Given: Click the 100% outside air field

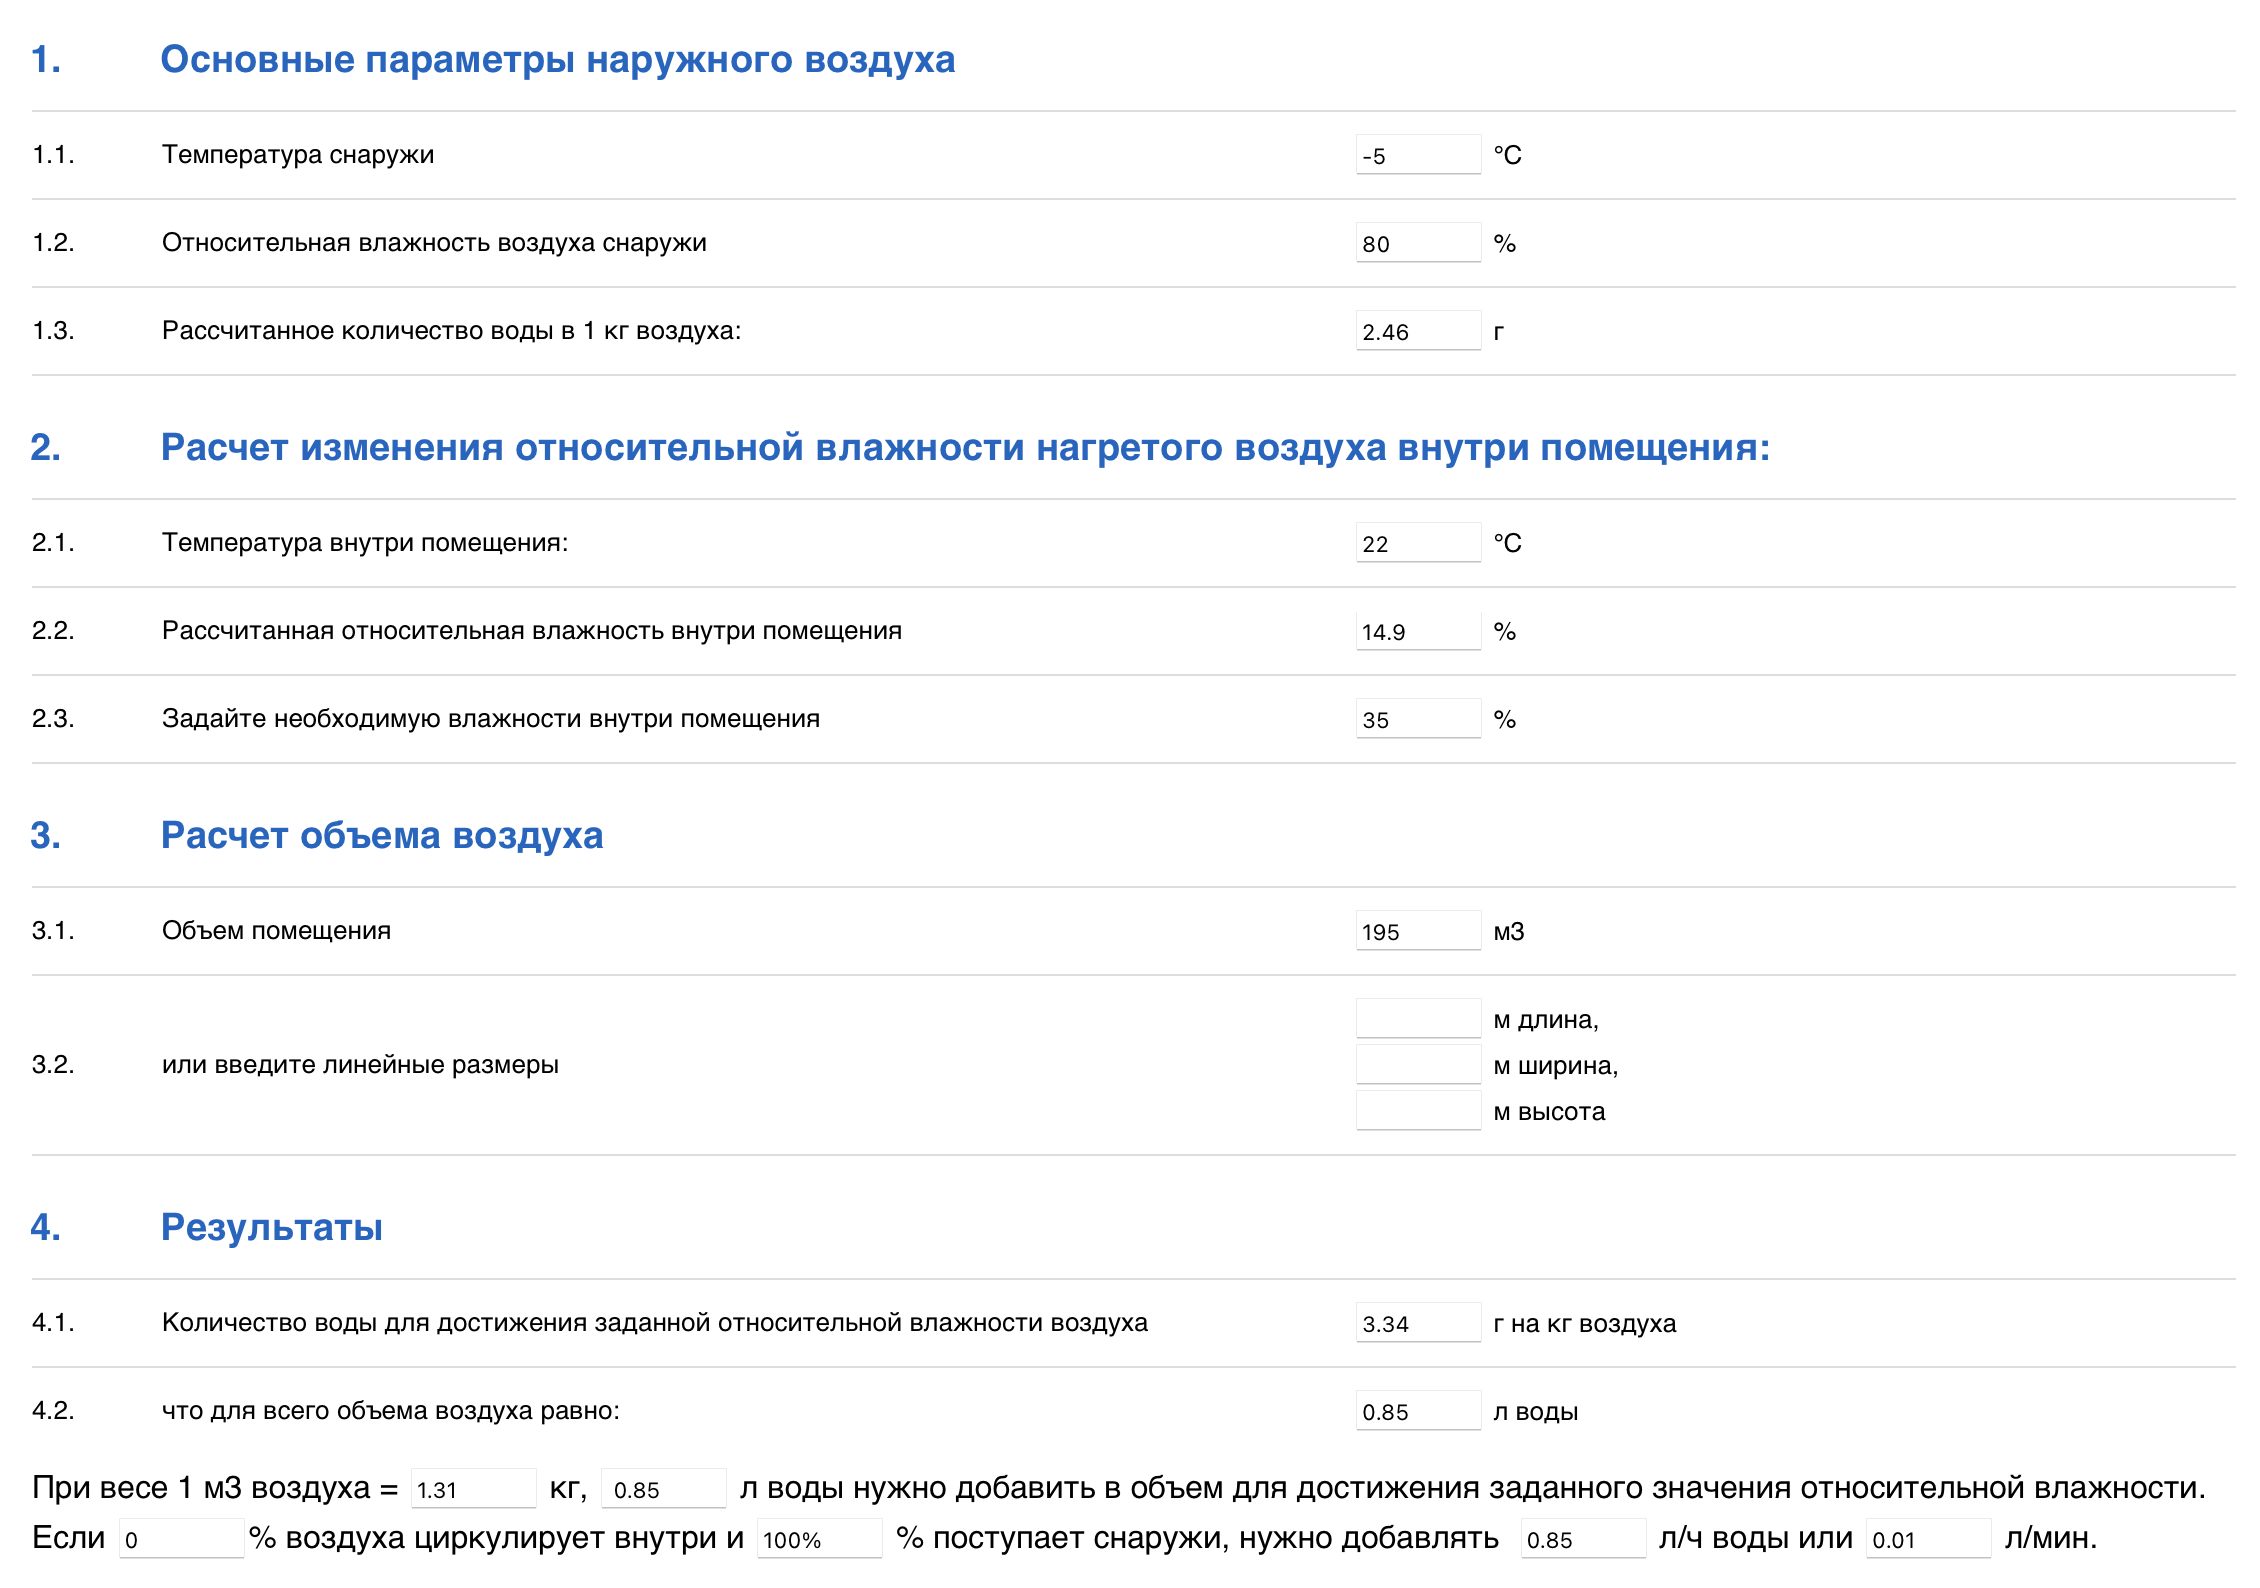Looking at the screenshot, I should 819,1539.
